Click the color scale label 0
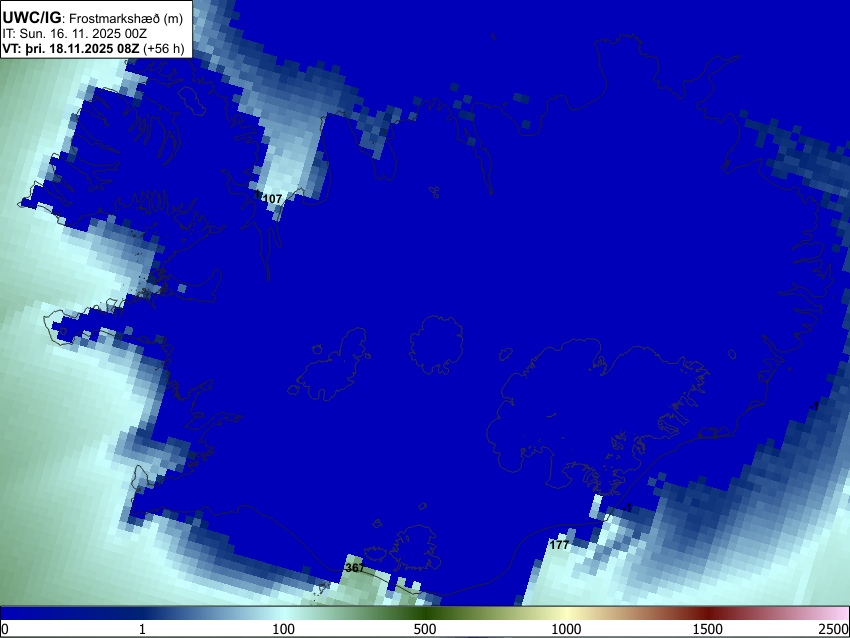 [5, 629]
